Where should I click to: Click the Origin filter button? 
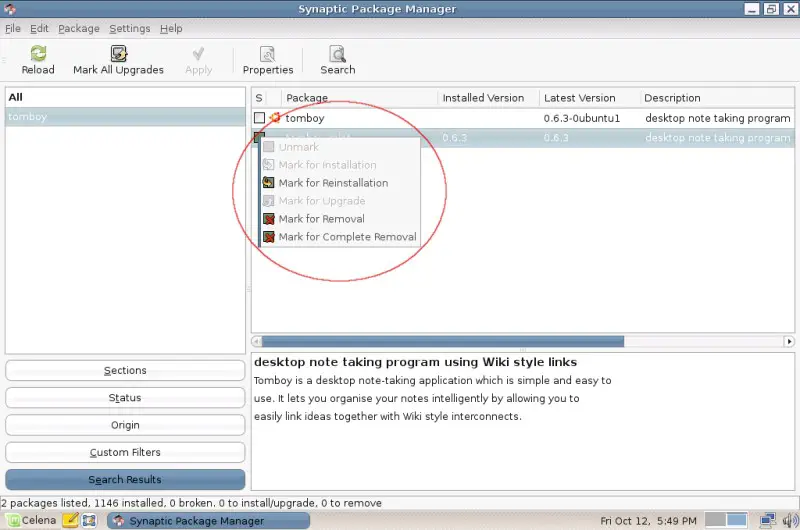click(125, 425)
